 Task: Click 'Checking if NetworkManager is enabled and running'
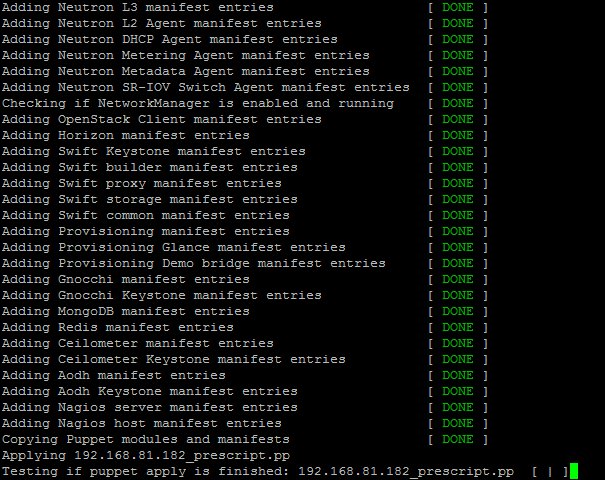coord(198,103)
